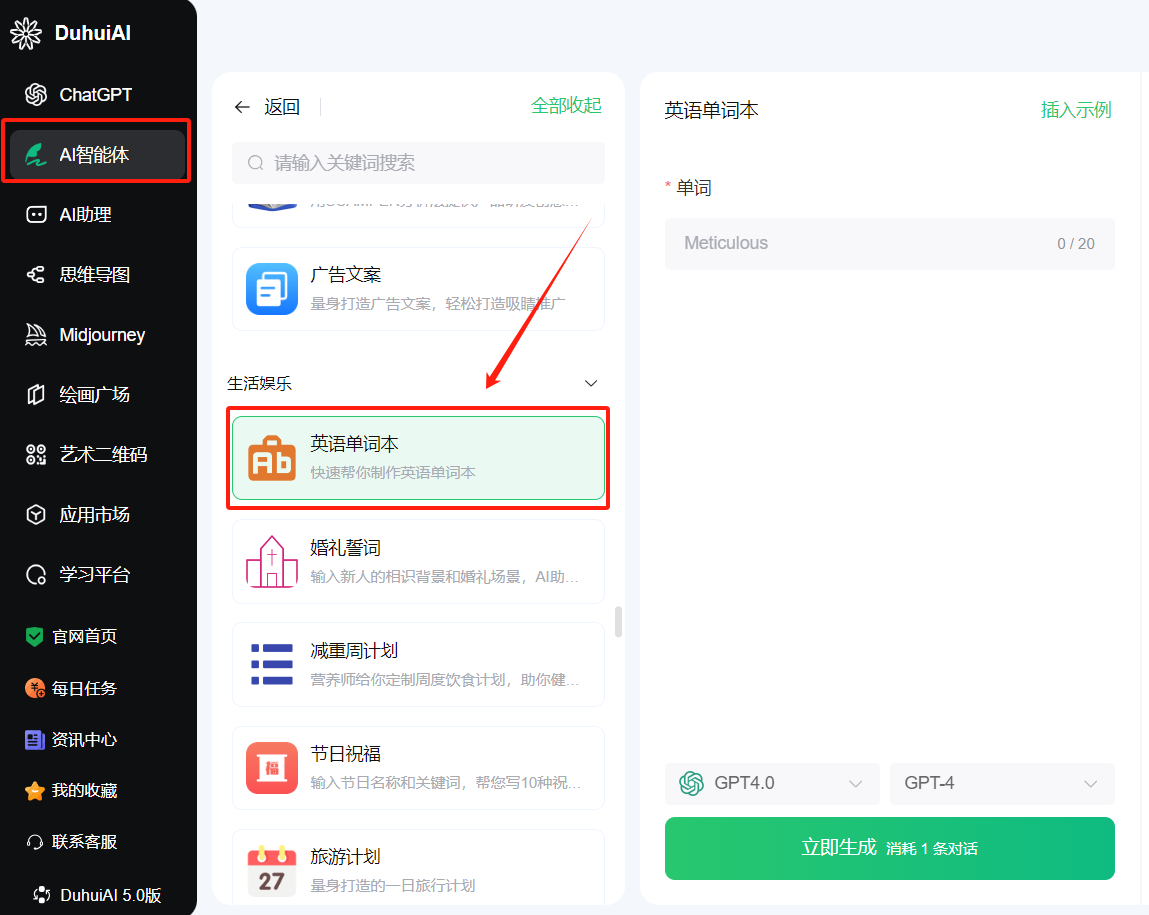Click the 官网首页 link text
Screen dimensions: 1149x915
tap(84, 637)
